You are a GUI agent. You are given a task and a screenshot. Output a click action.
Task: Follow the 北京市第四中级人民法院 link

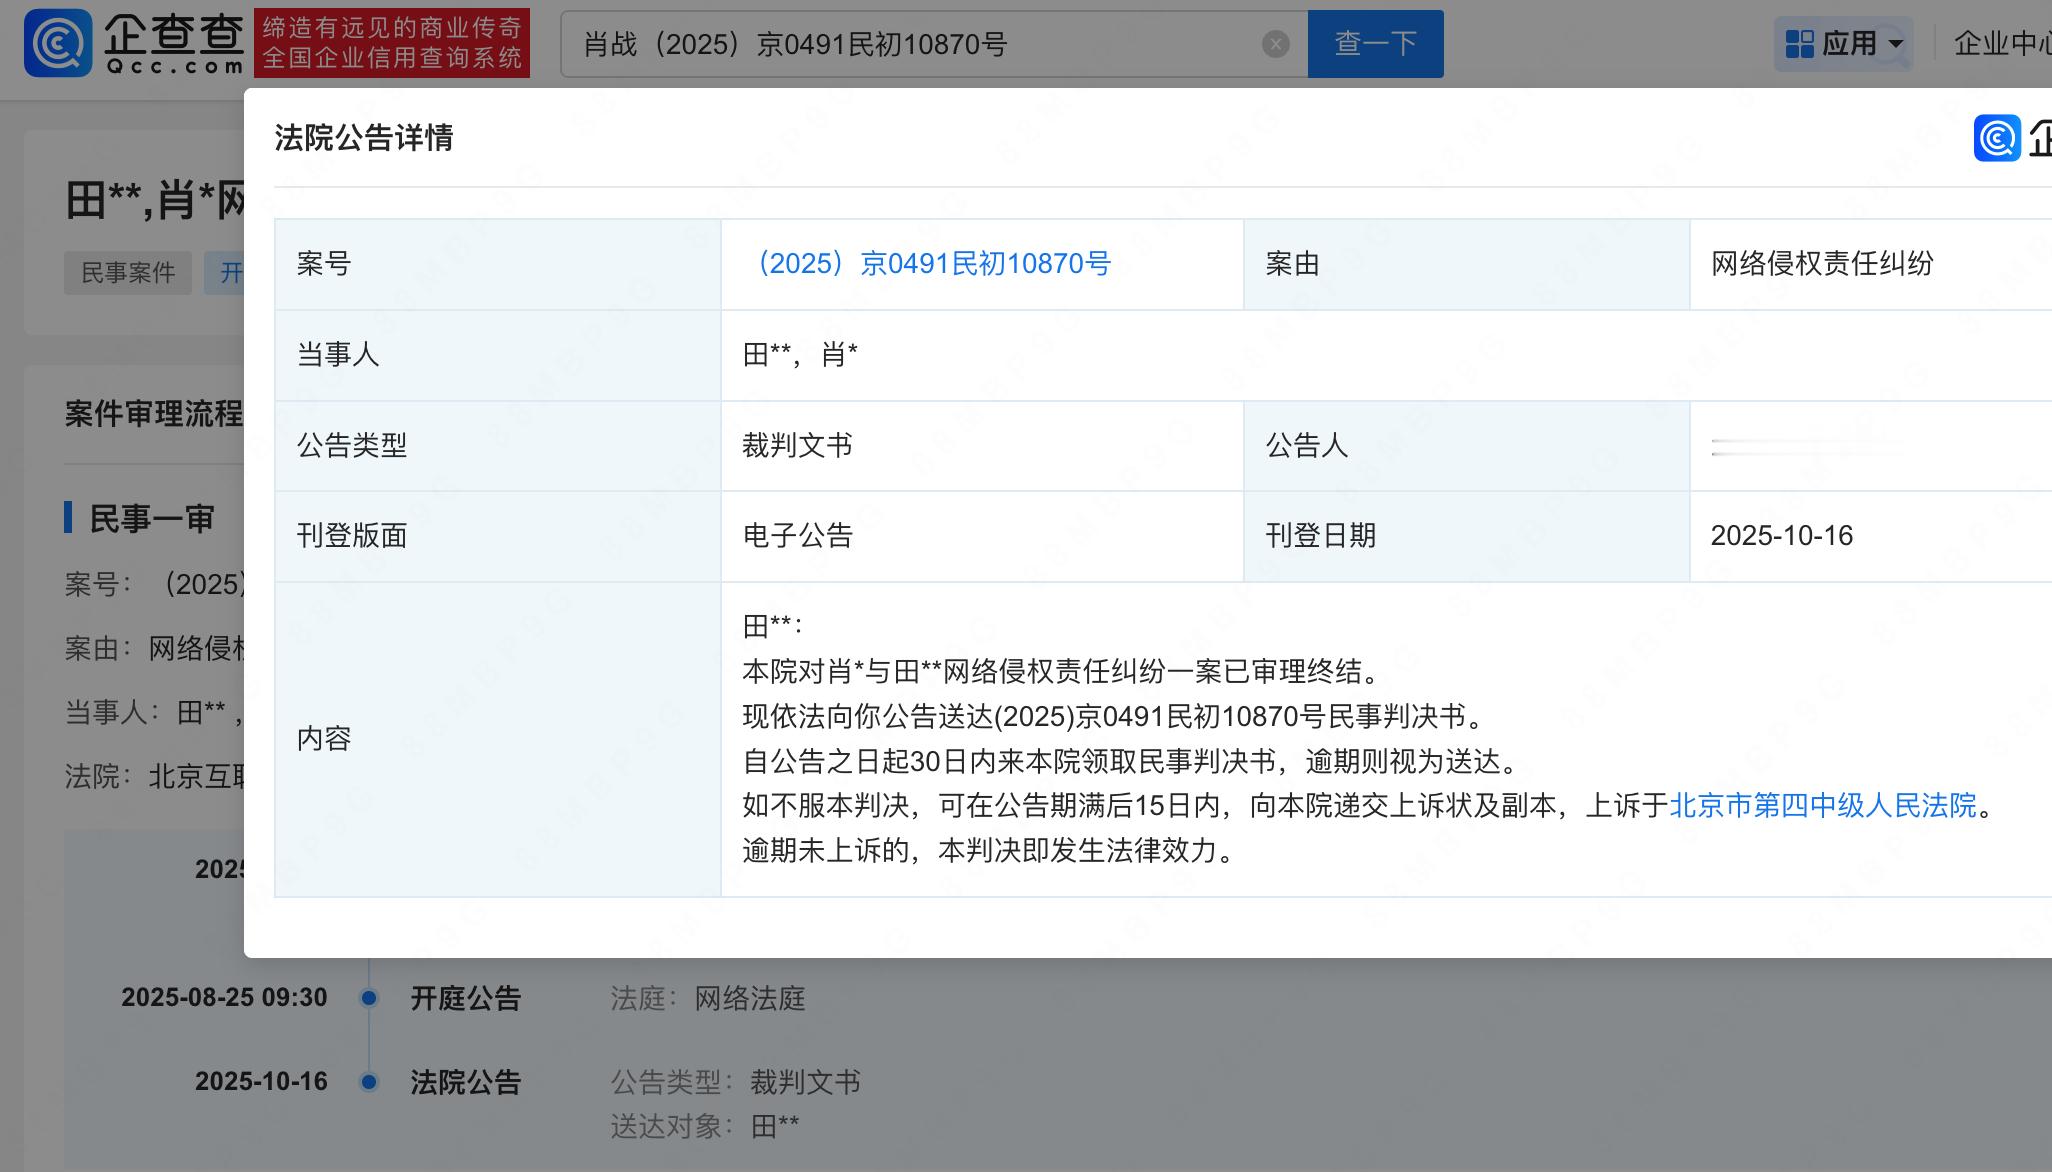click(x=1822, y=806)
